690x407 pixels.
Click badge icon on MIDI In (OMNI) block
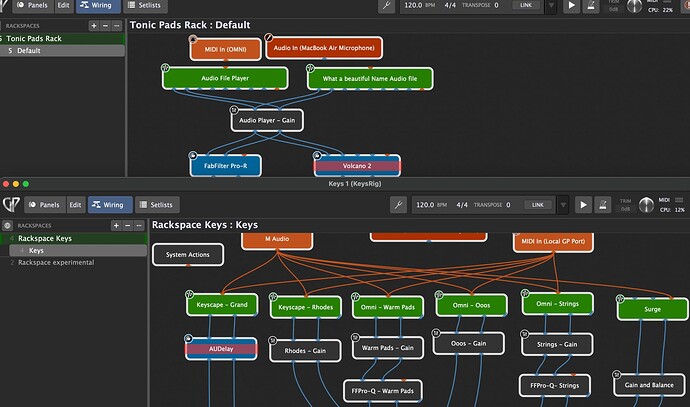coord(193,39)
